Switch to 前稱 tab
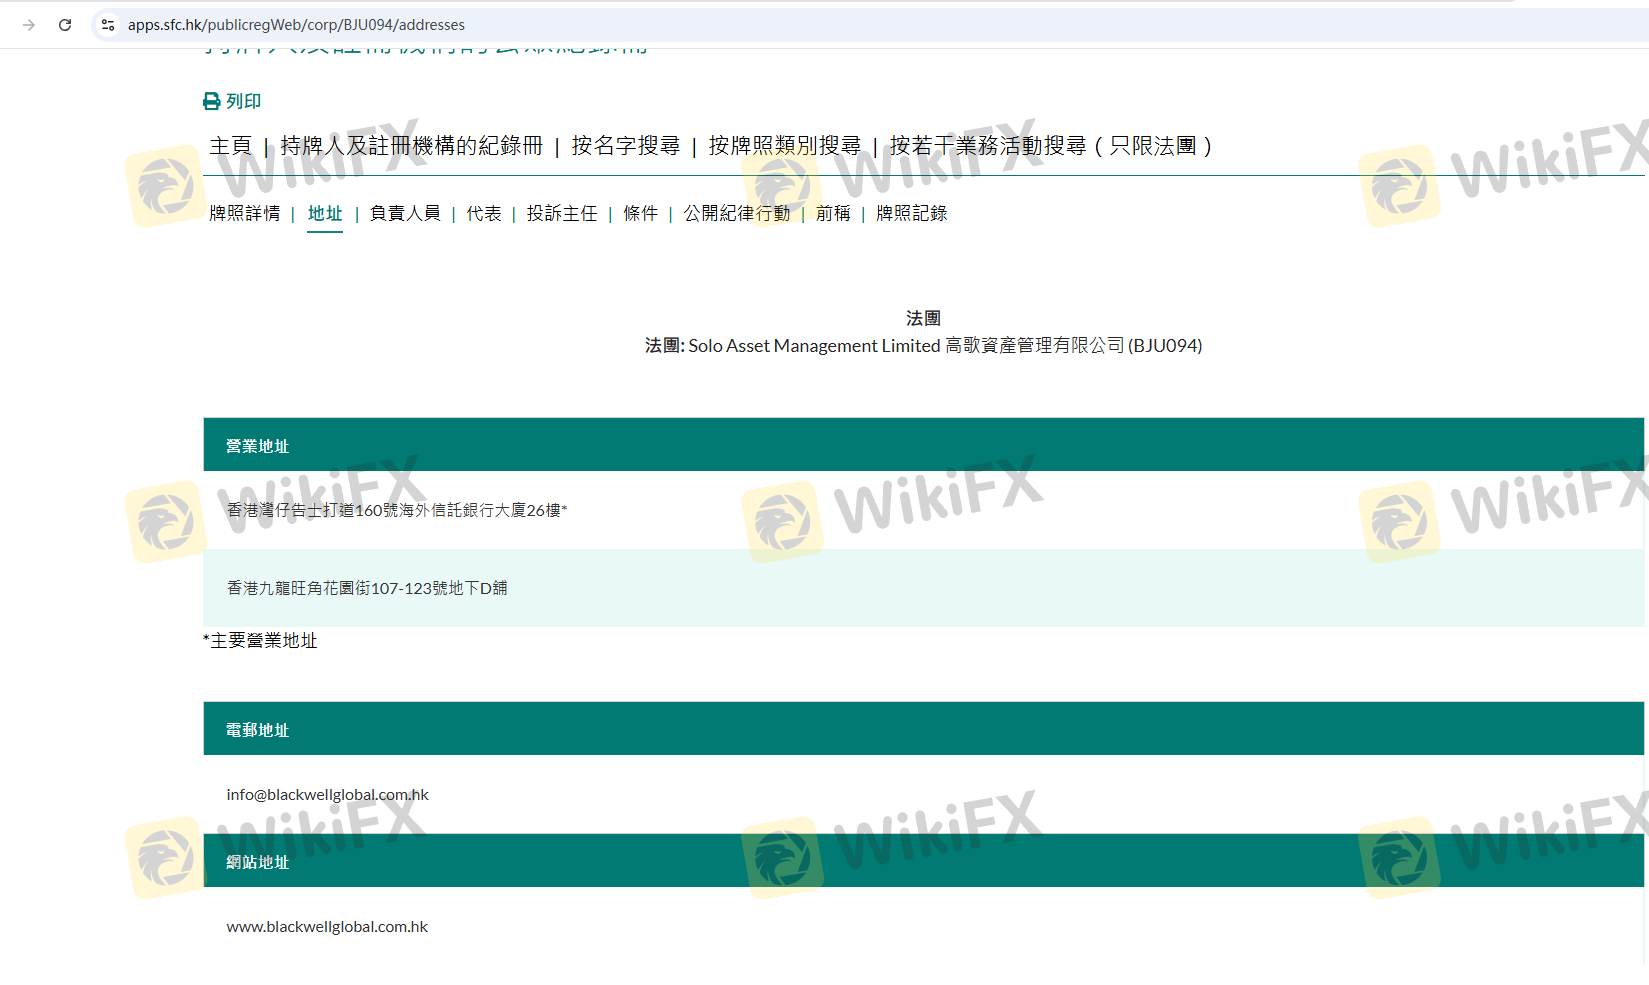The image size is (1649, 985). [x=833, y=213]
